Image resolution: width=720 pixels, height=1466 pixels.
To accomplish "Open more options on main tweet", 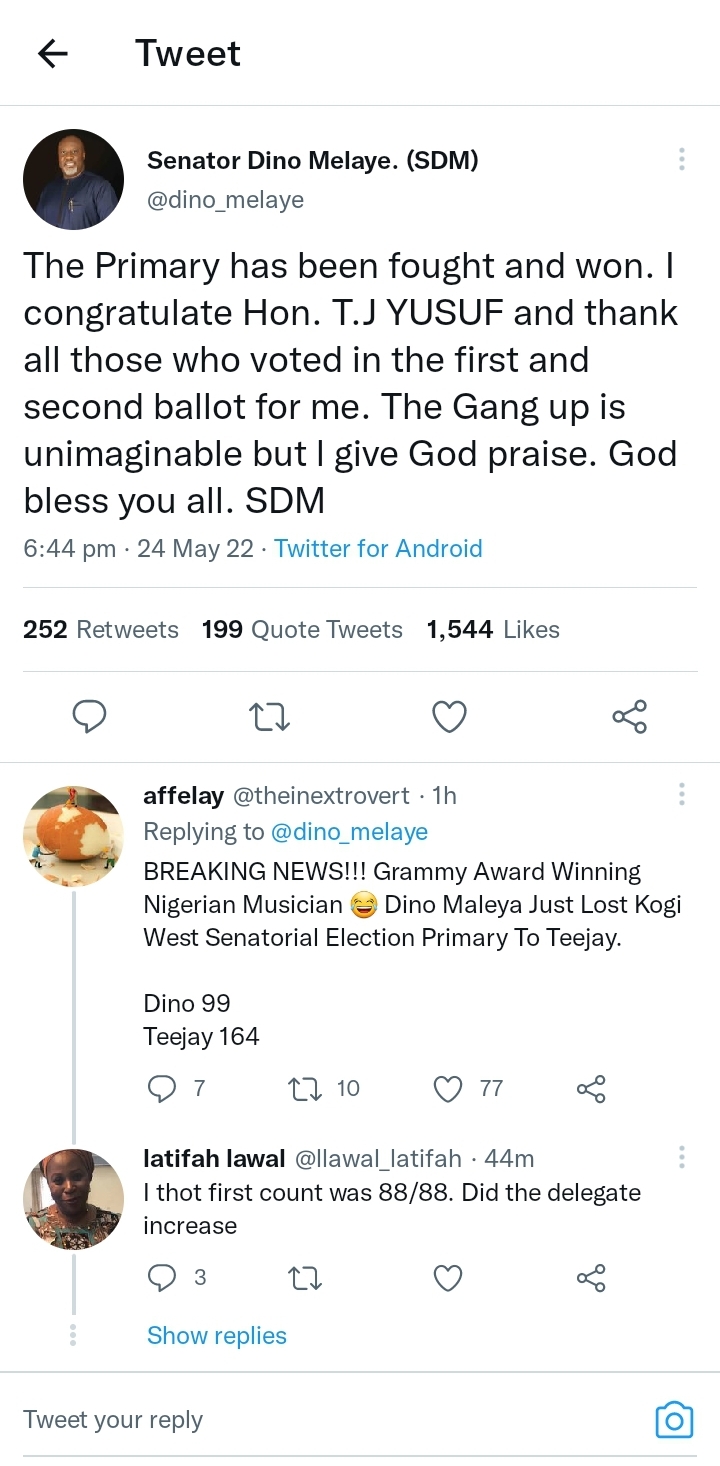I will coord(681,159).
